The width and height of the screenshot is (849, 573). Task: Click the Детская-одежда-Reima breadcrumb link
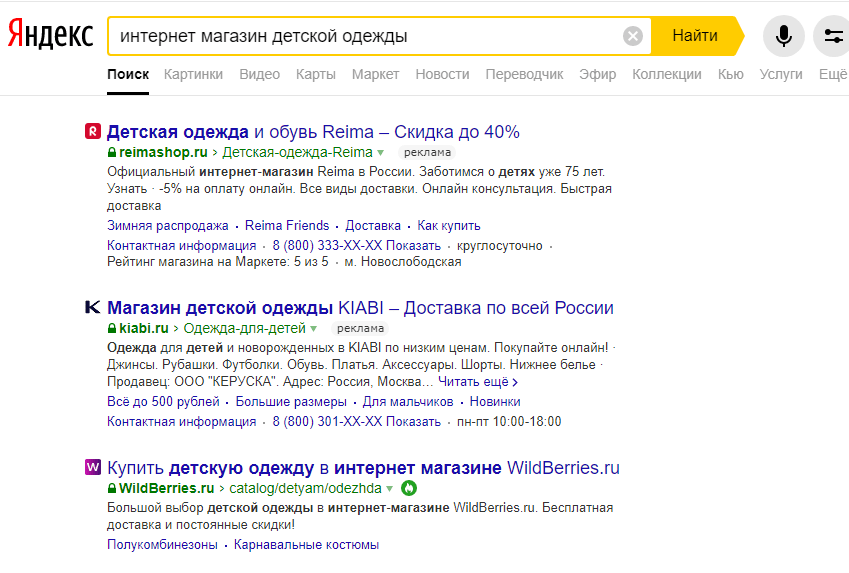297,152
